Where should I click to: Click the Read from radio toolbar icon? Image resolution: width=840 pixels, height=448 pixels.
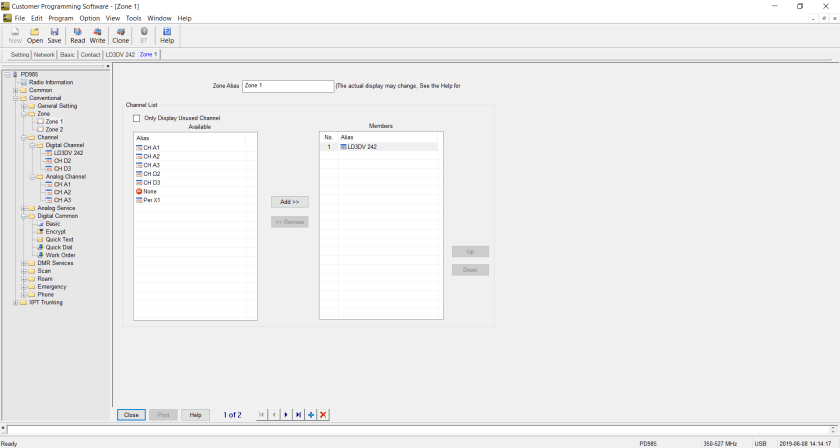pos(77,35)
